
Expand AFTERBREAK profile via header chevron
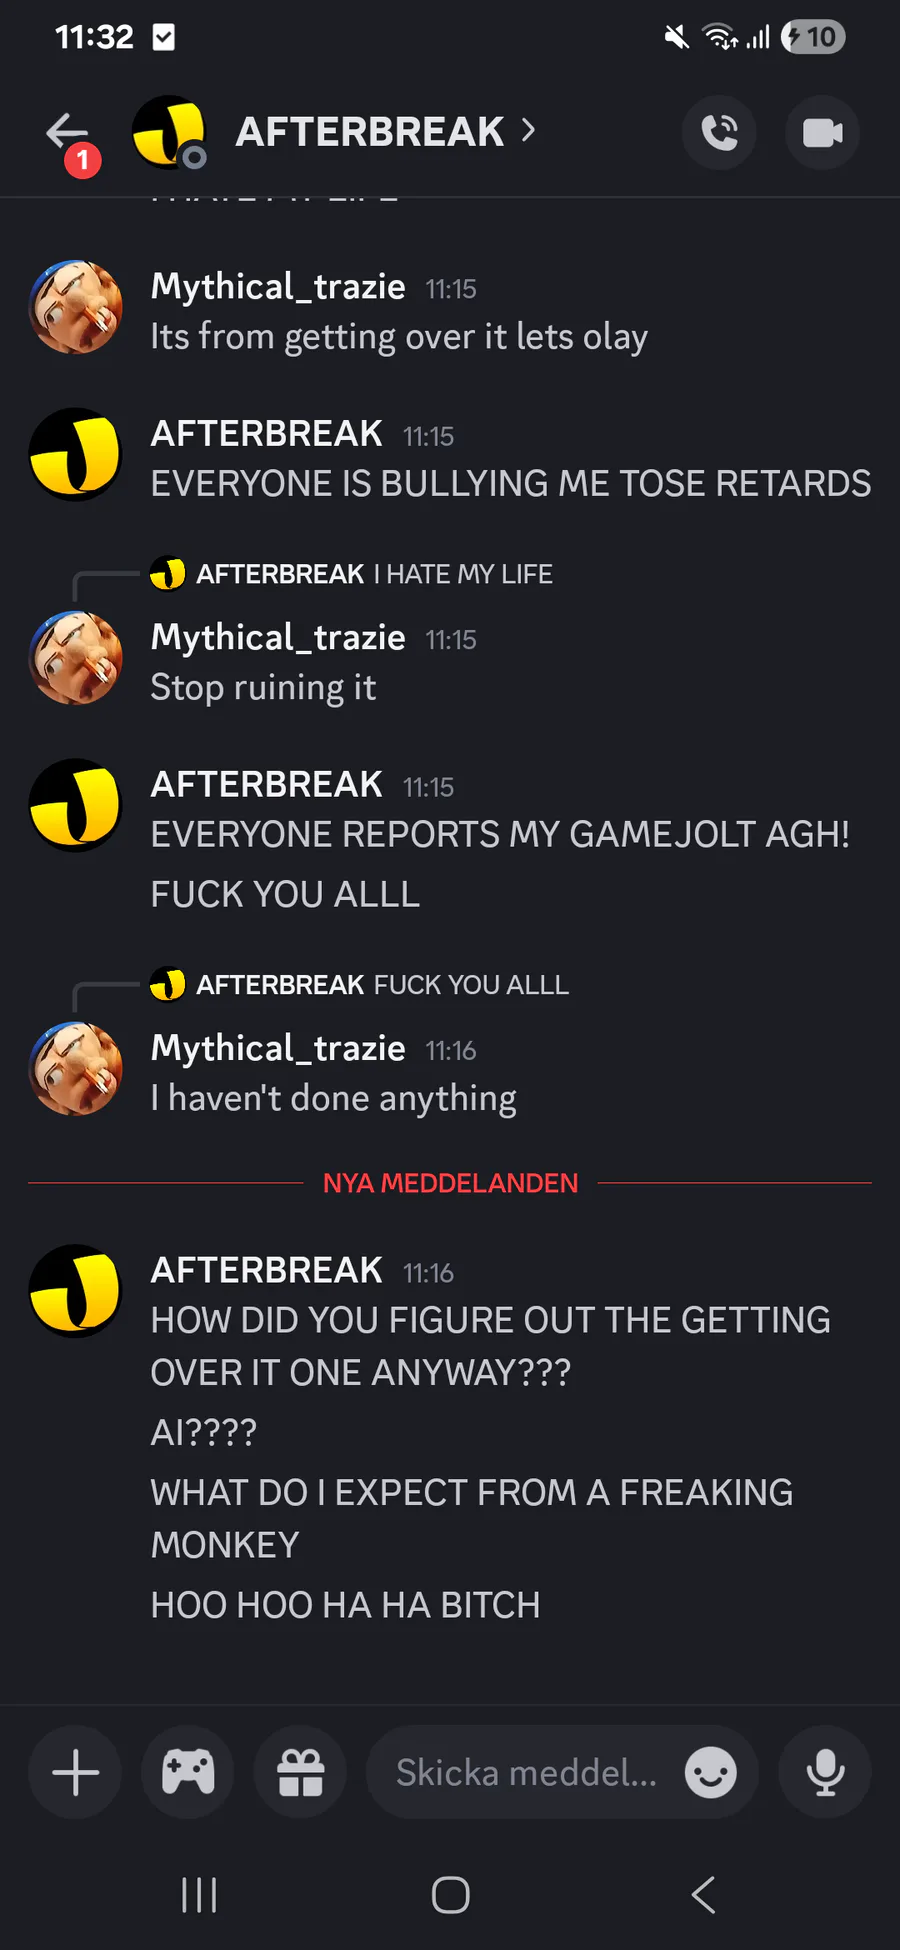(x=528, y=131)
